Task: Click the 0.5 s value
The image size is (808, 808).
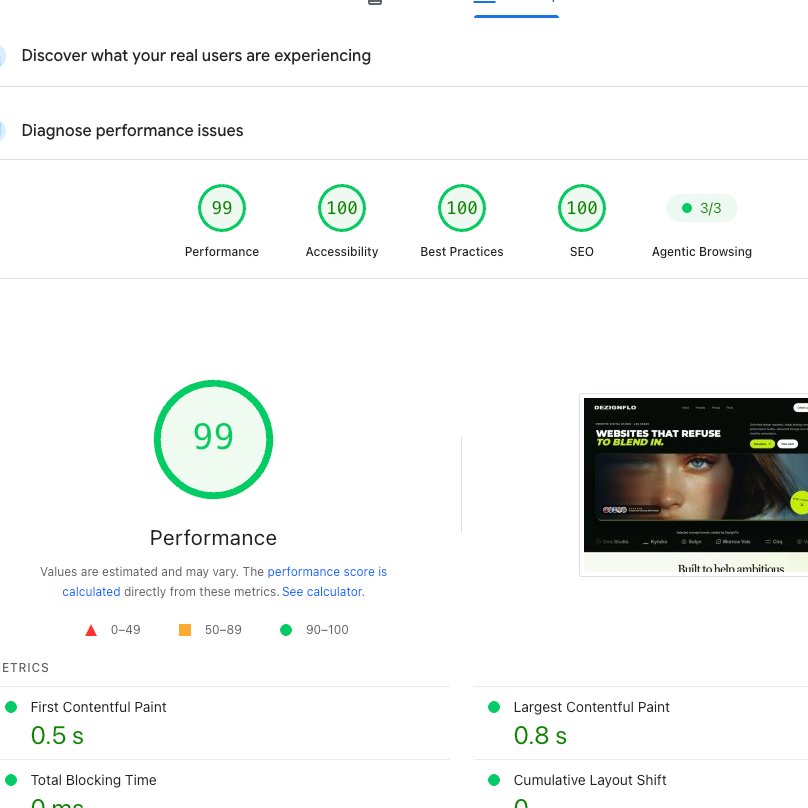Action: tap(57, 735)
